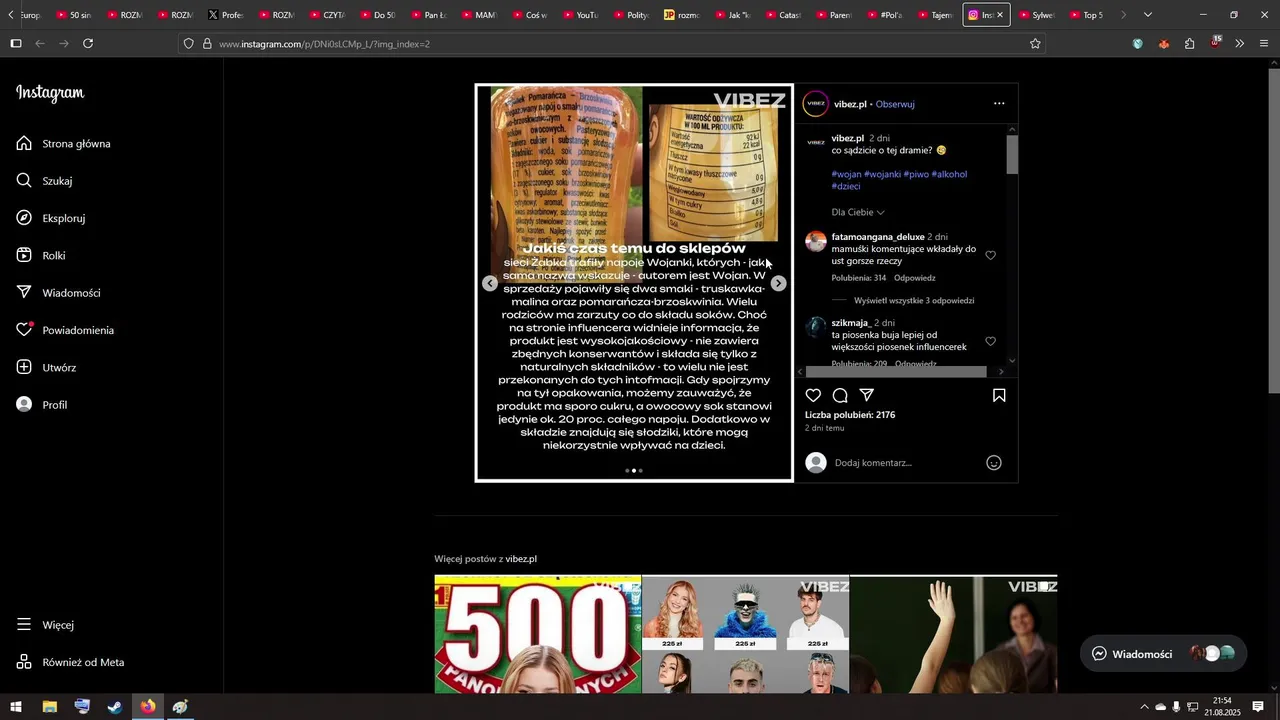Go to the previous carousel image
Screen dimensions: 1280x720
[x=490, y=284]
